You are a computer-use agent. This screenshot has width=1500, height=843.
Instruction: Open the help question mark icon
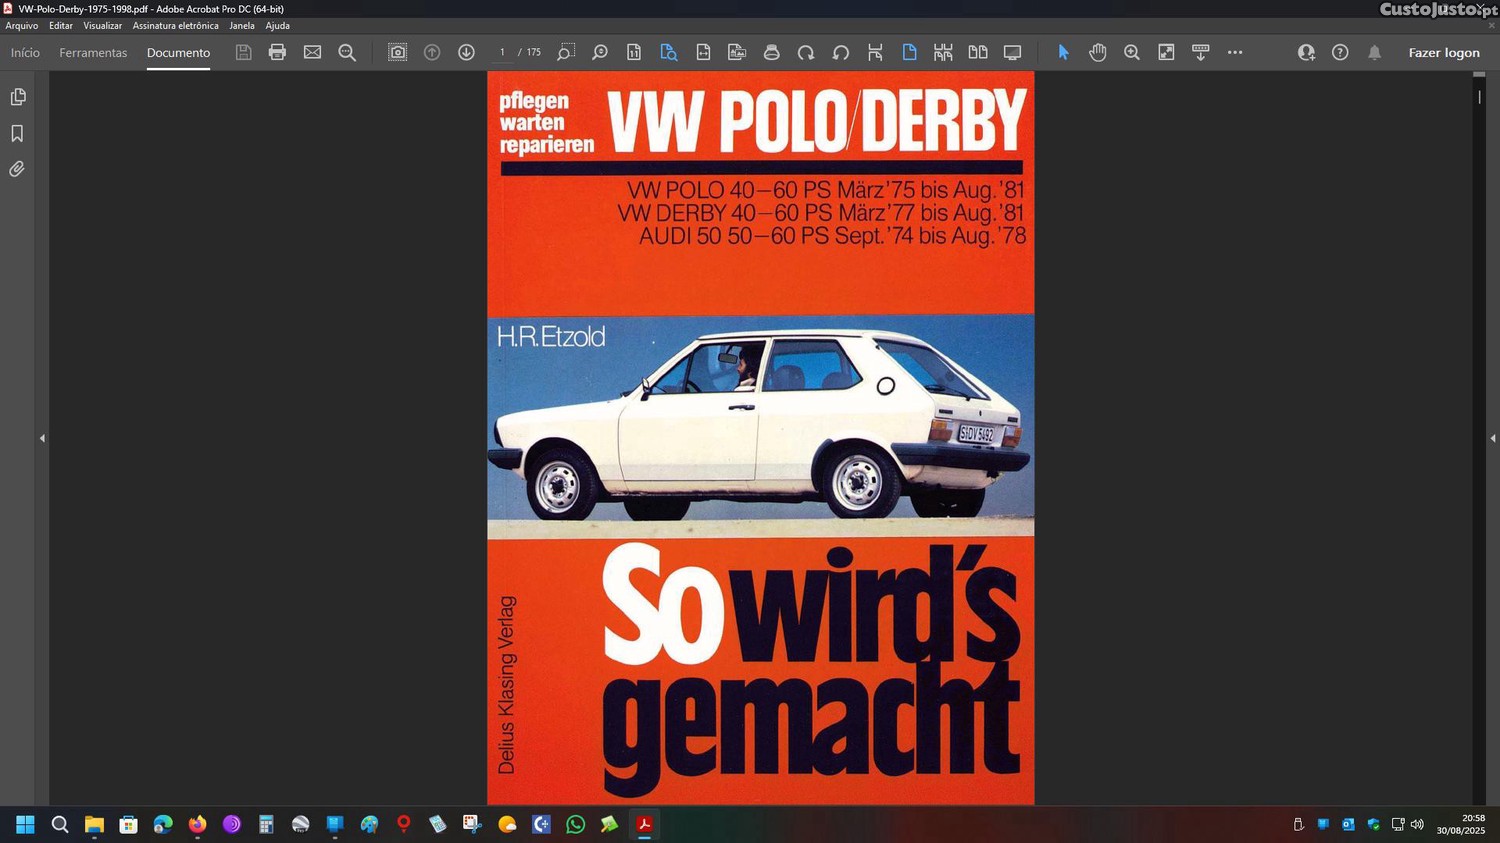[1340, 52]
